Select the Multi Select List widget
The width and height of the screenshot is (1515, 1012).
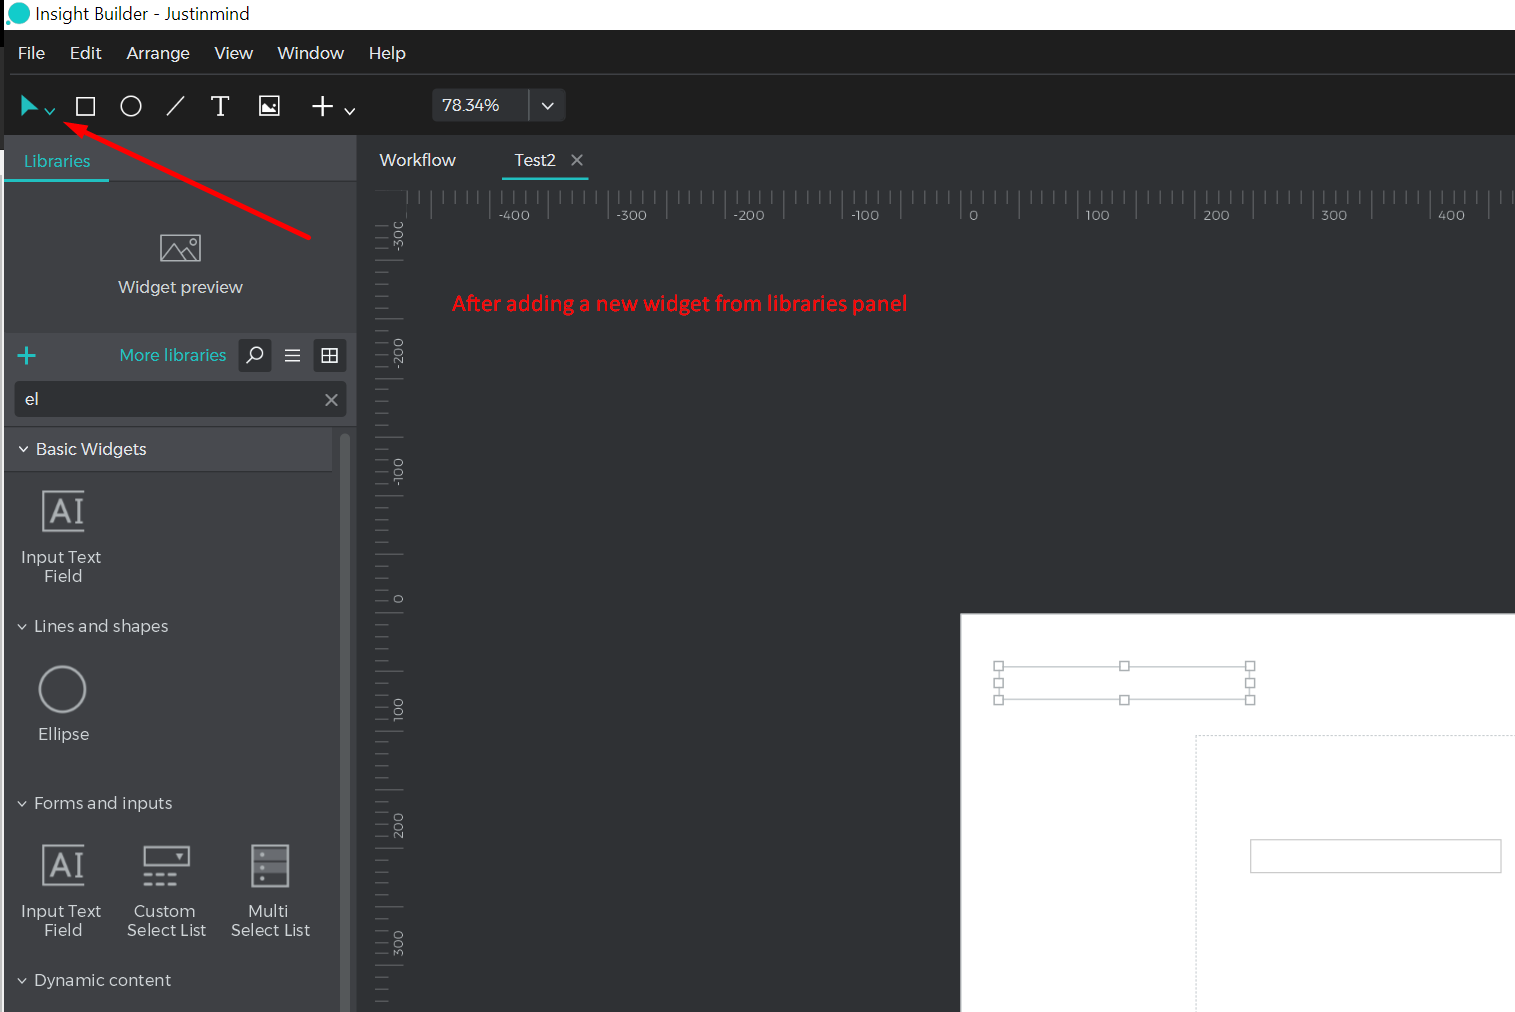pos(270,891)
